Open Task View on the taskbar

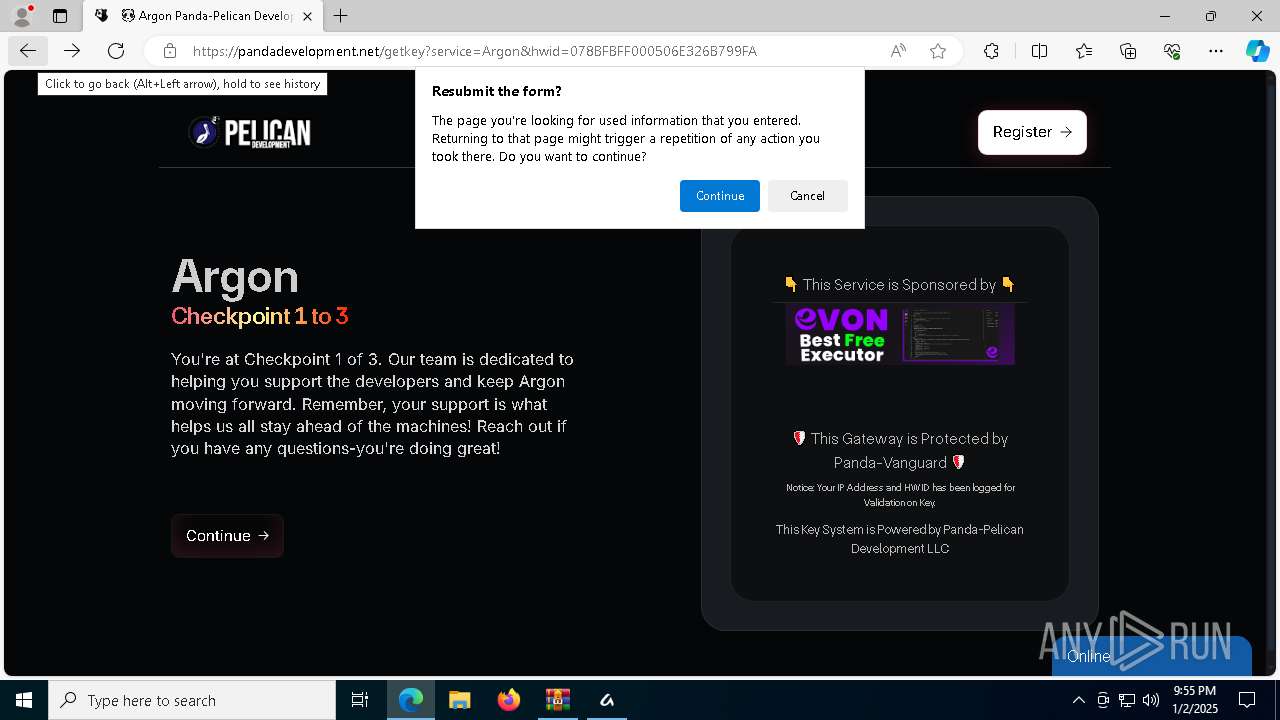(360, 700)
